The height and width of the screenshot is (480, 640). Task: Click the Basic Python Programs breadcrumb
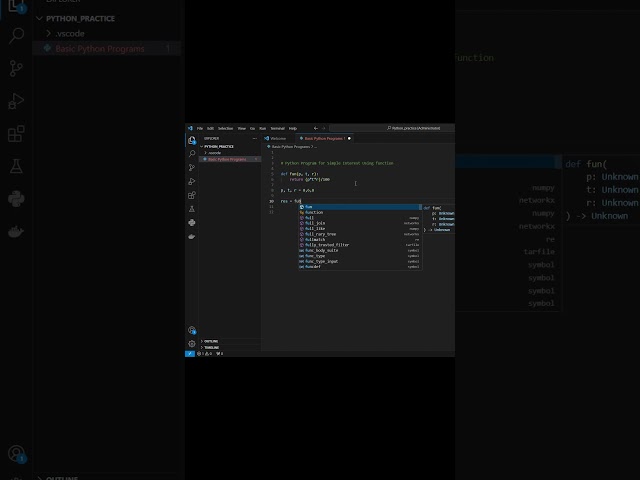pyautogui.click(x=291, y=147)
